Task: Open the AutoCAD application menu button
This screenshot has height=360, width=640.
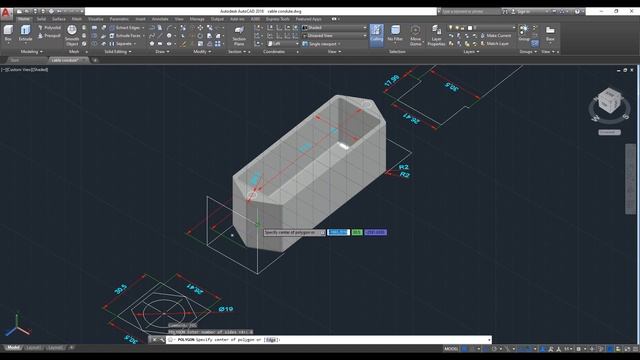Action: [6, 13]
